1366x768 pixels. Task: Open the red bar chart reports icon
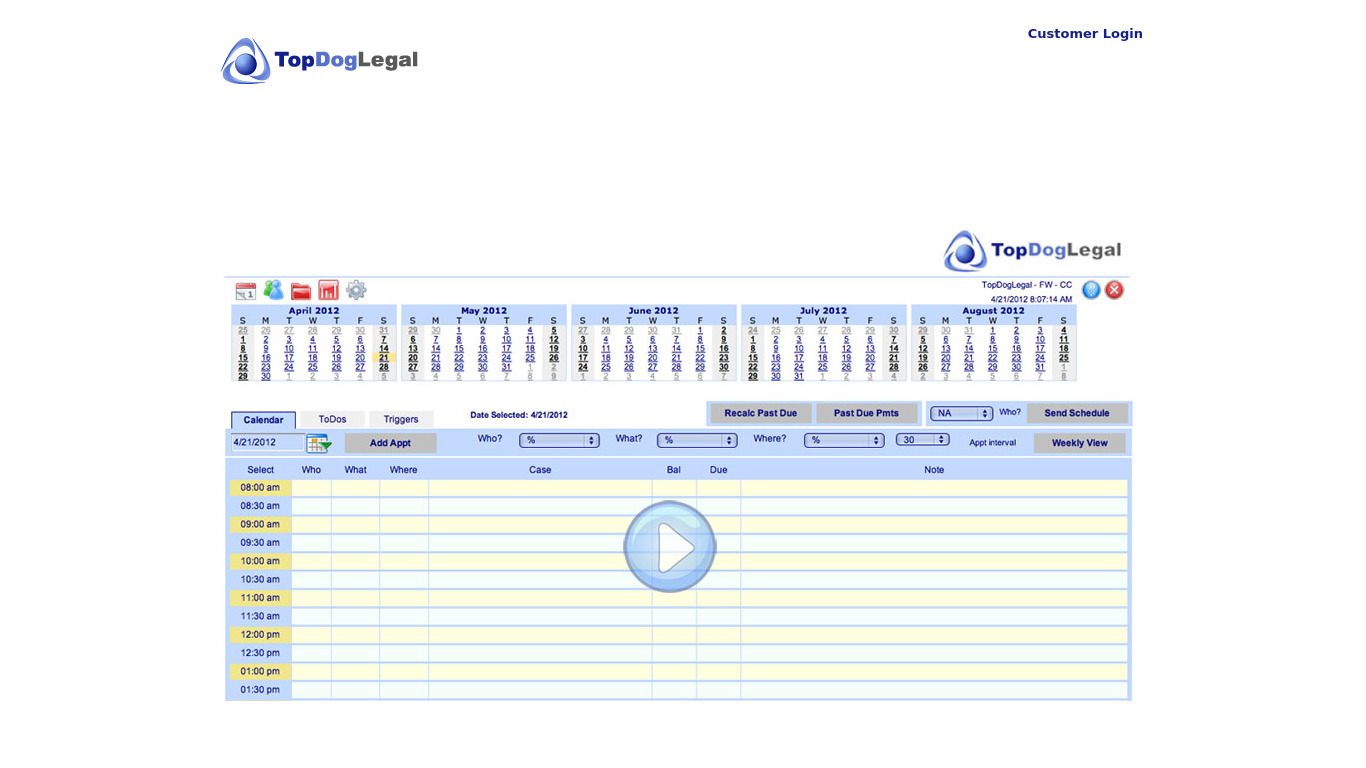328,290
